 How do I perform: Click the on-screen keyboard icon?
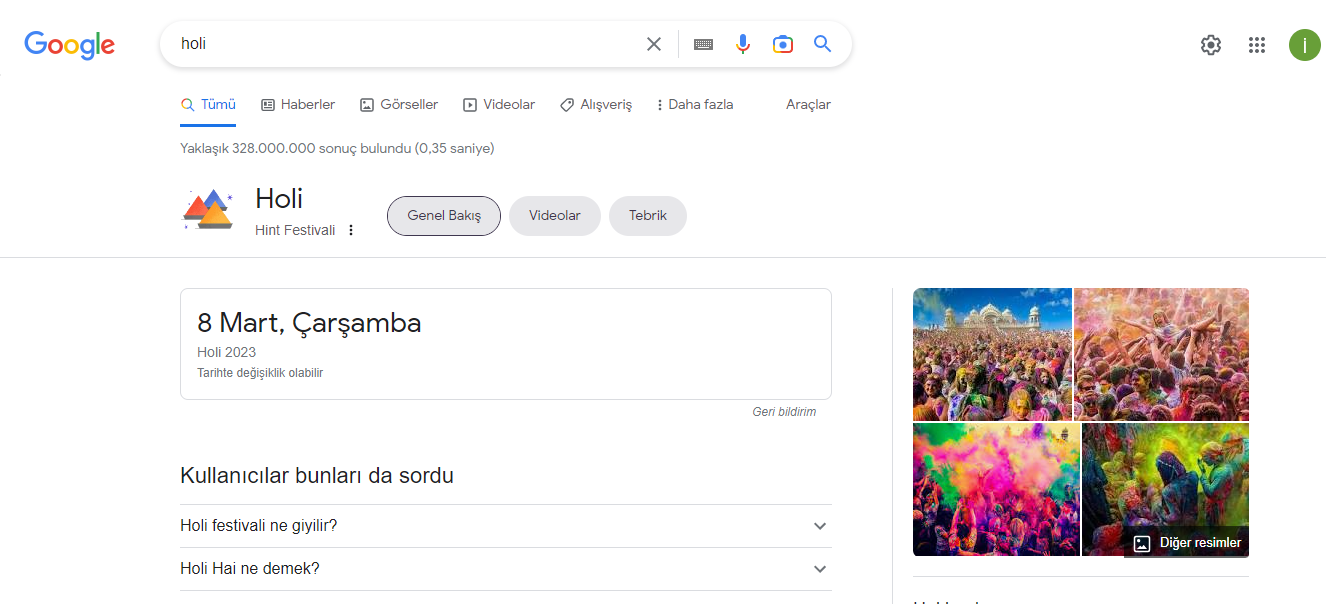pos(703,44)
